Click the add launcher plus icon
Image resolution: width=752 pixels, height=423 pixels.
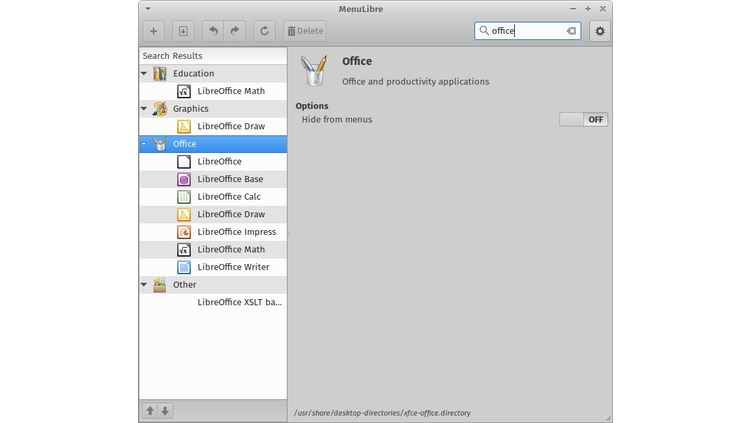point(153,31)
